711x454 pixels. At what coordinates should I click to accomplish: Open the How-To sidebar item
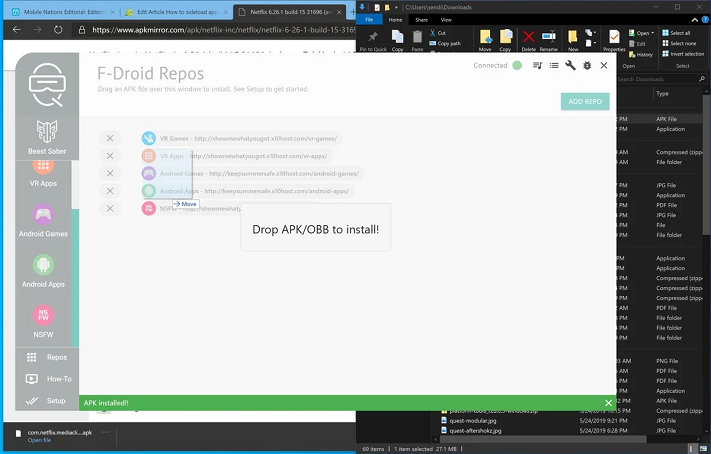pos(46,379)
